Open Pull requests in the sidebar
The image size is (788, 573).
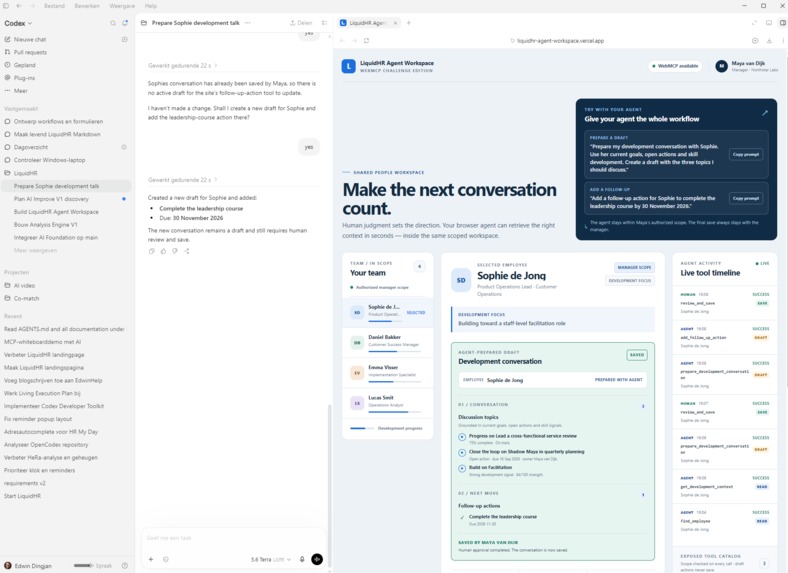click(x=30, y=52)
